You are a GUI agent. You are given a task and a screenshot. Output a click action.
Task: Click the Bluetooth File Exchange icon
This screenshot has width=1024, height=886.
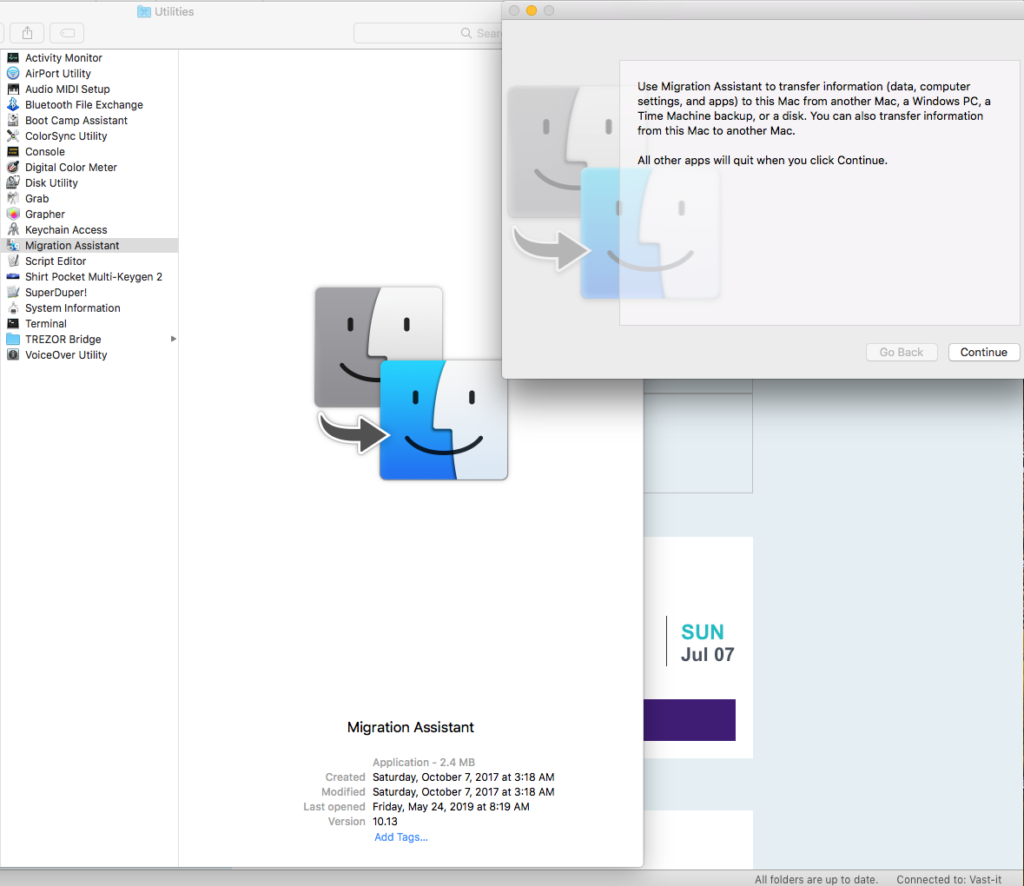coord(13,105)
